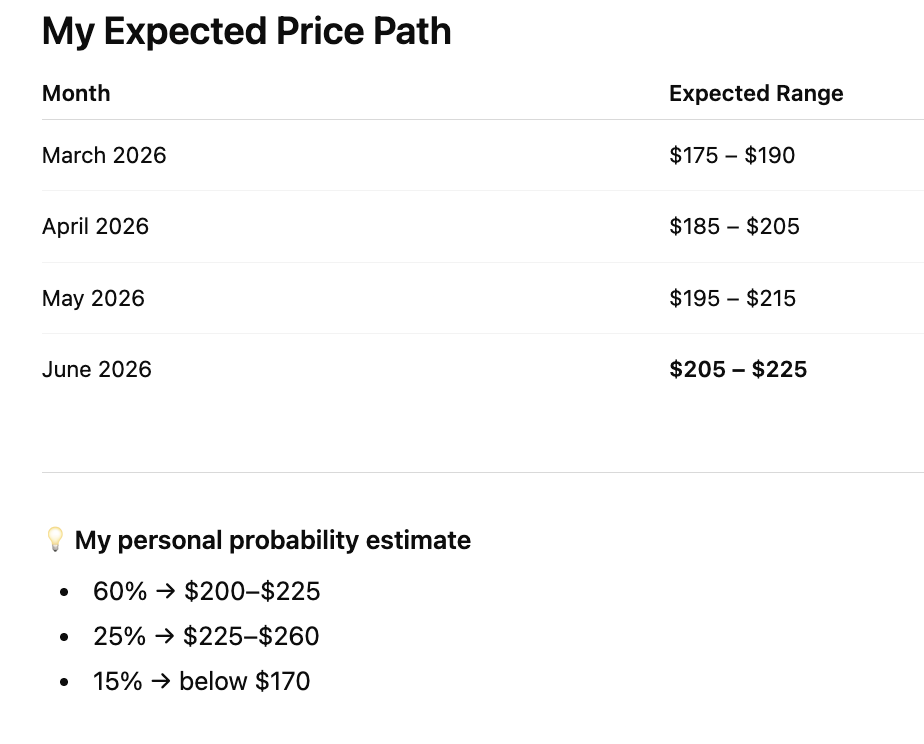Click the bullet dot before the 60% line

(64, 592)
